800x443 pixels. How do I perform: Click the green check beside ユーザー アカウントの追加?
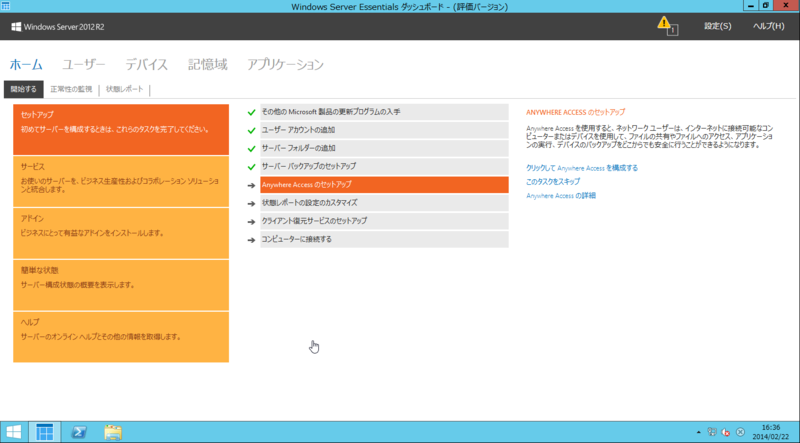coord(251,131)
